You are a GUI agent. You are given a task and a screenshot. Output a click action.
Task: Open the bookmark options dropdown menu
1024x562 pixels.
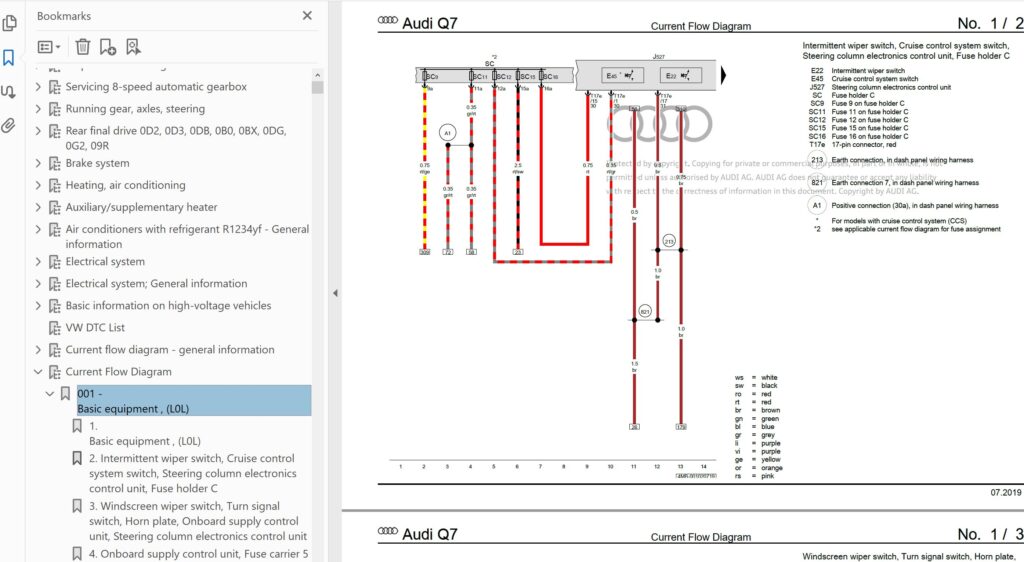point(49,46)
